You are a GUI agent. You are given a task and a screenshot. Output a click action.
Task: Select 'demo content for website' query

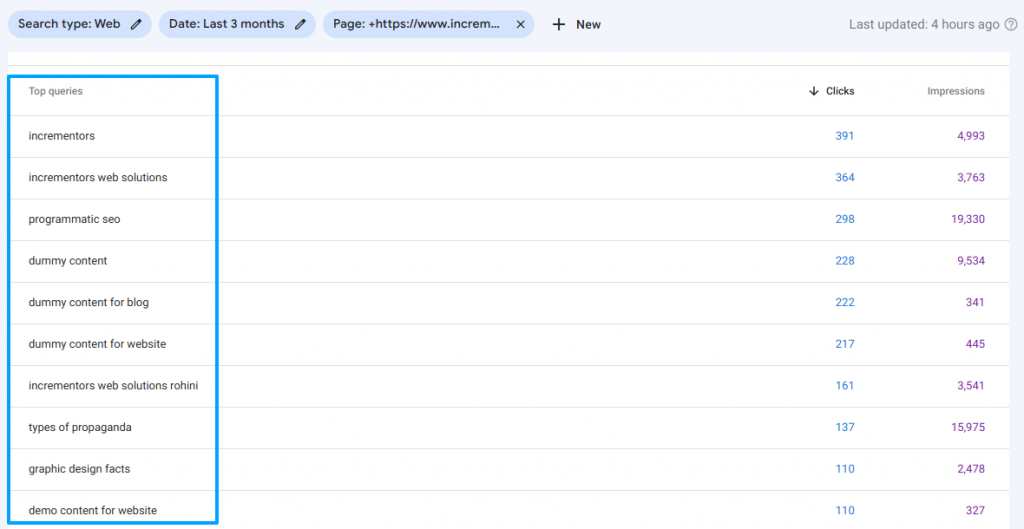93,511
